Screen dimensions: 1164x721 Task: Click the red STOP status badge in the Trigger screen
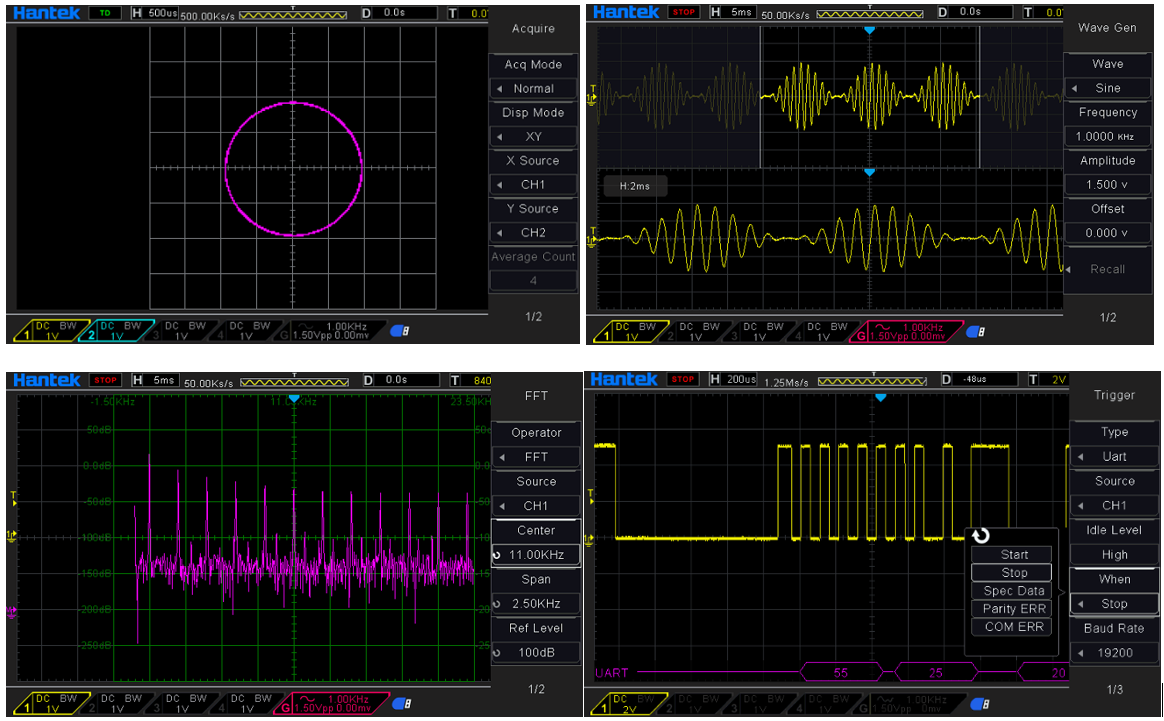tap(684, 380)
